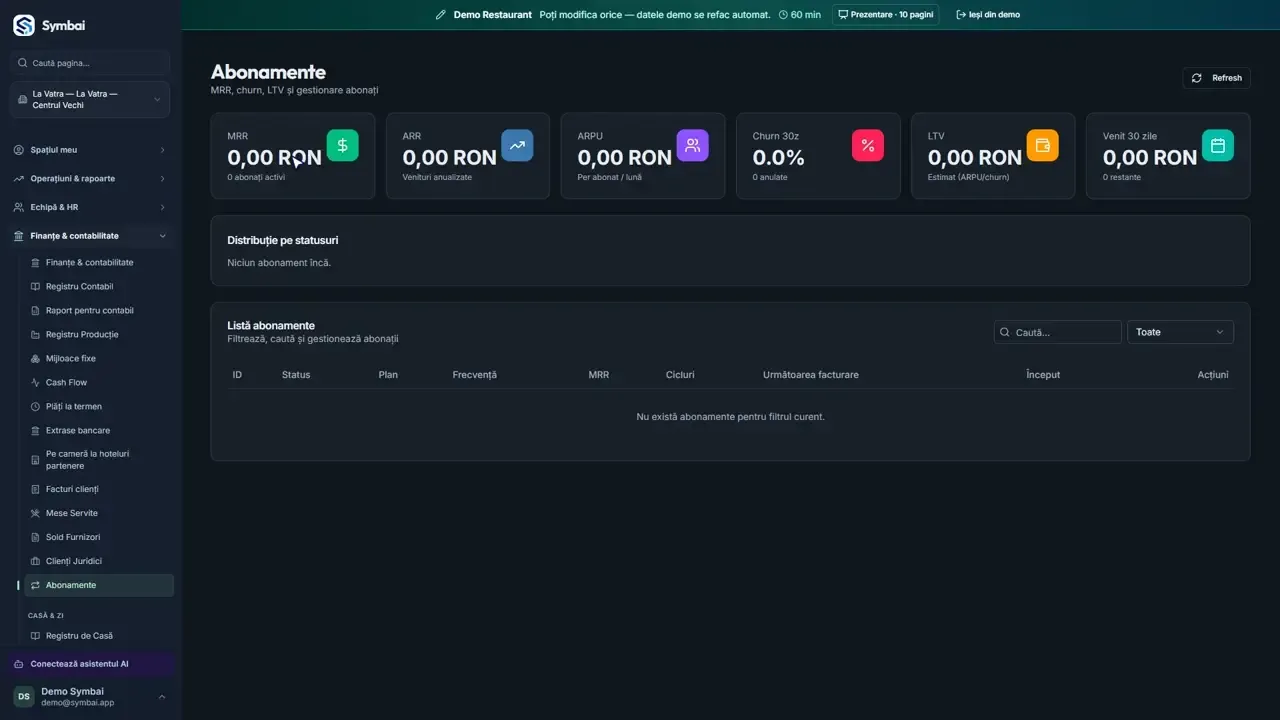Click the pencil icon beside Demo Restaurant
This screenshot has width=1280, height=720.
tap(441, 15)
